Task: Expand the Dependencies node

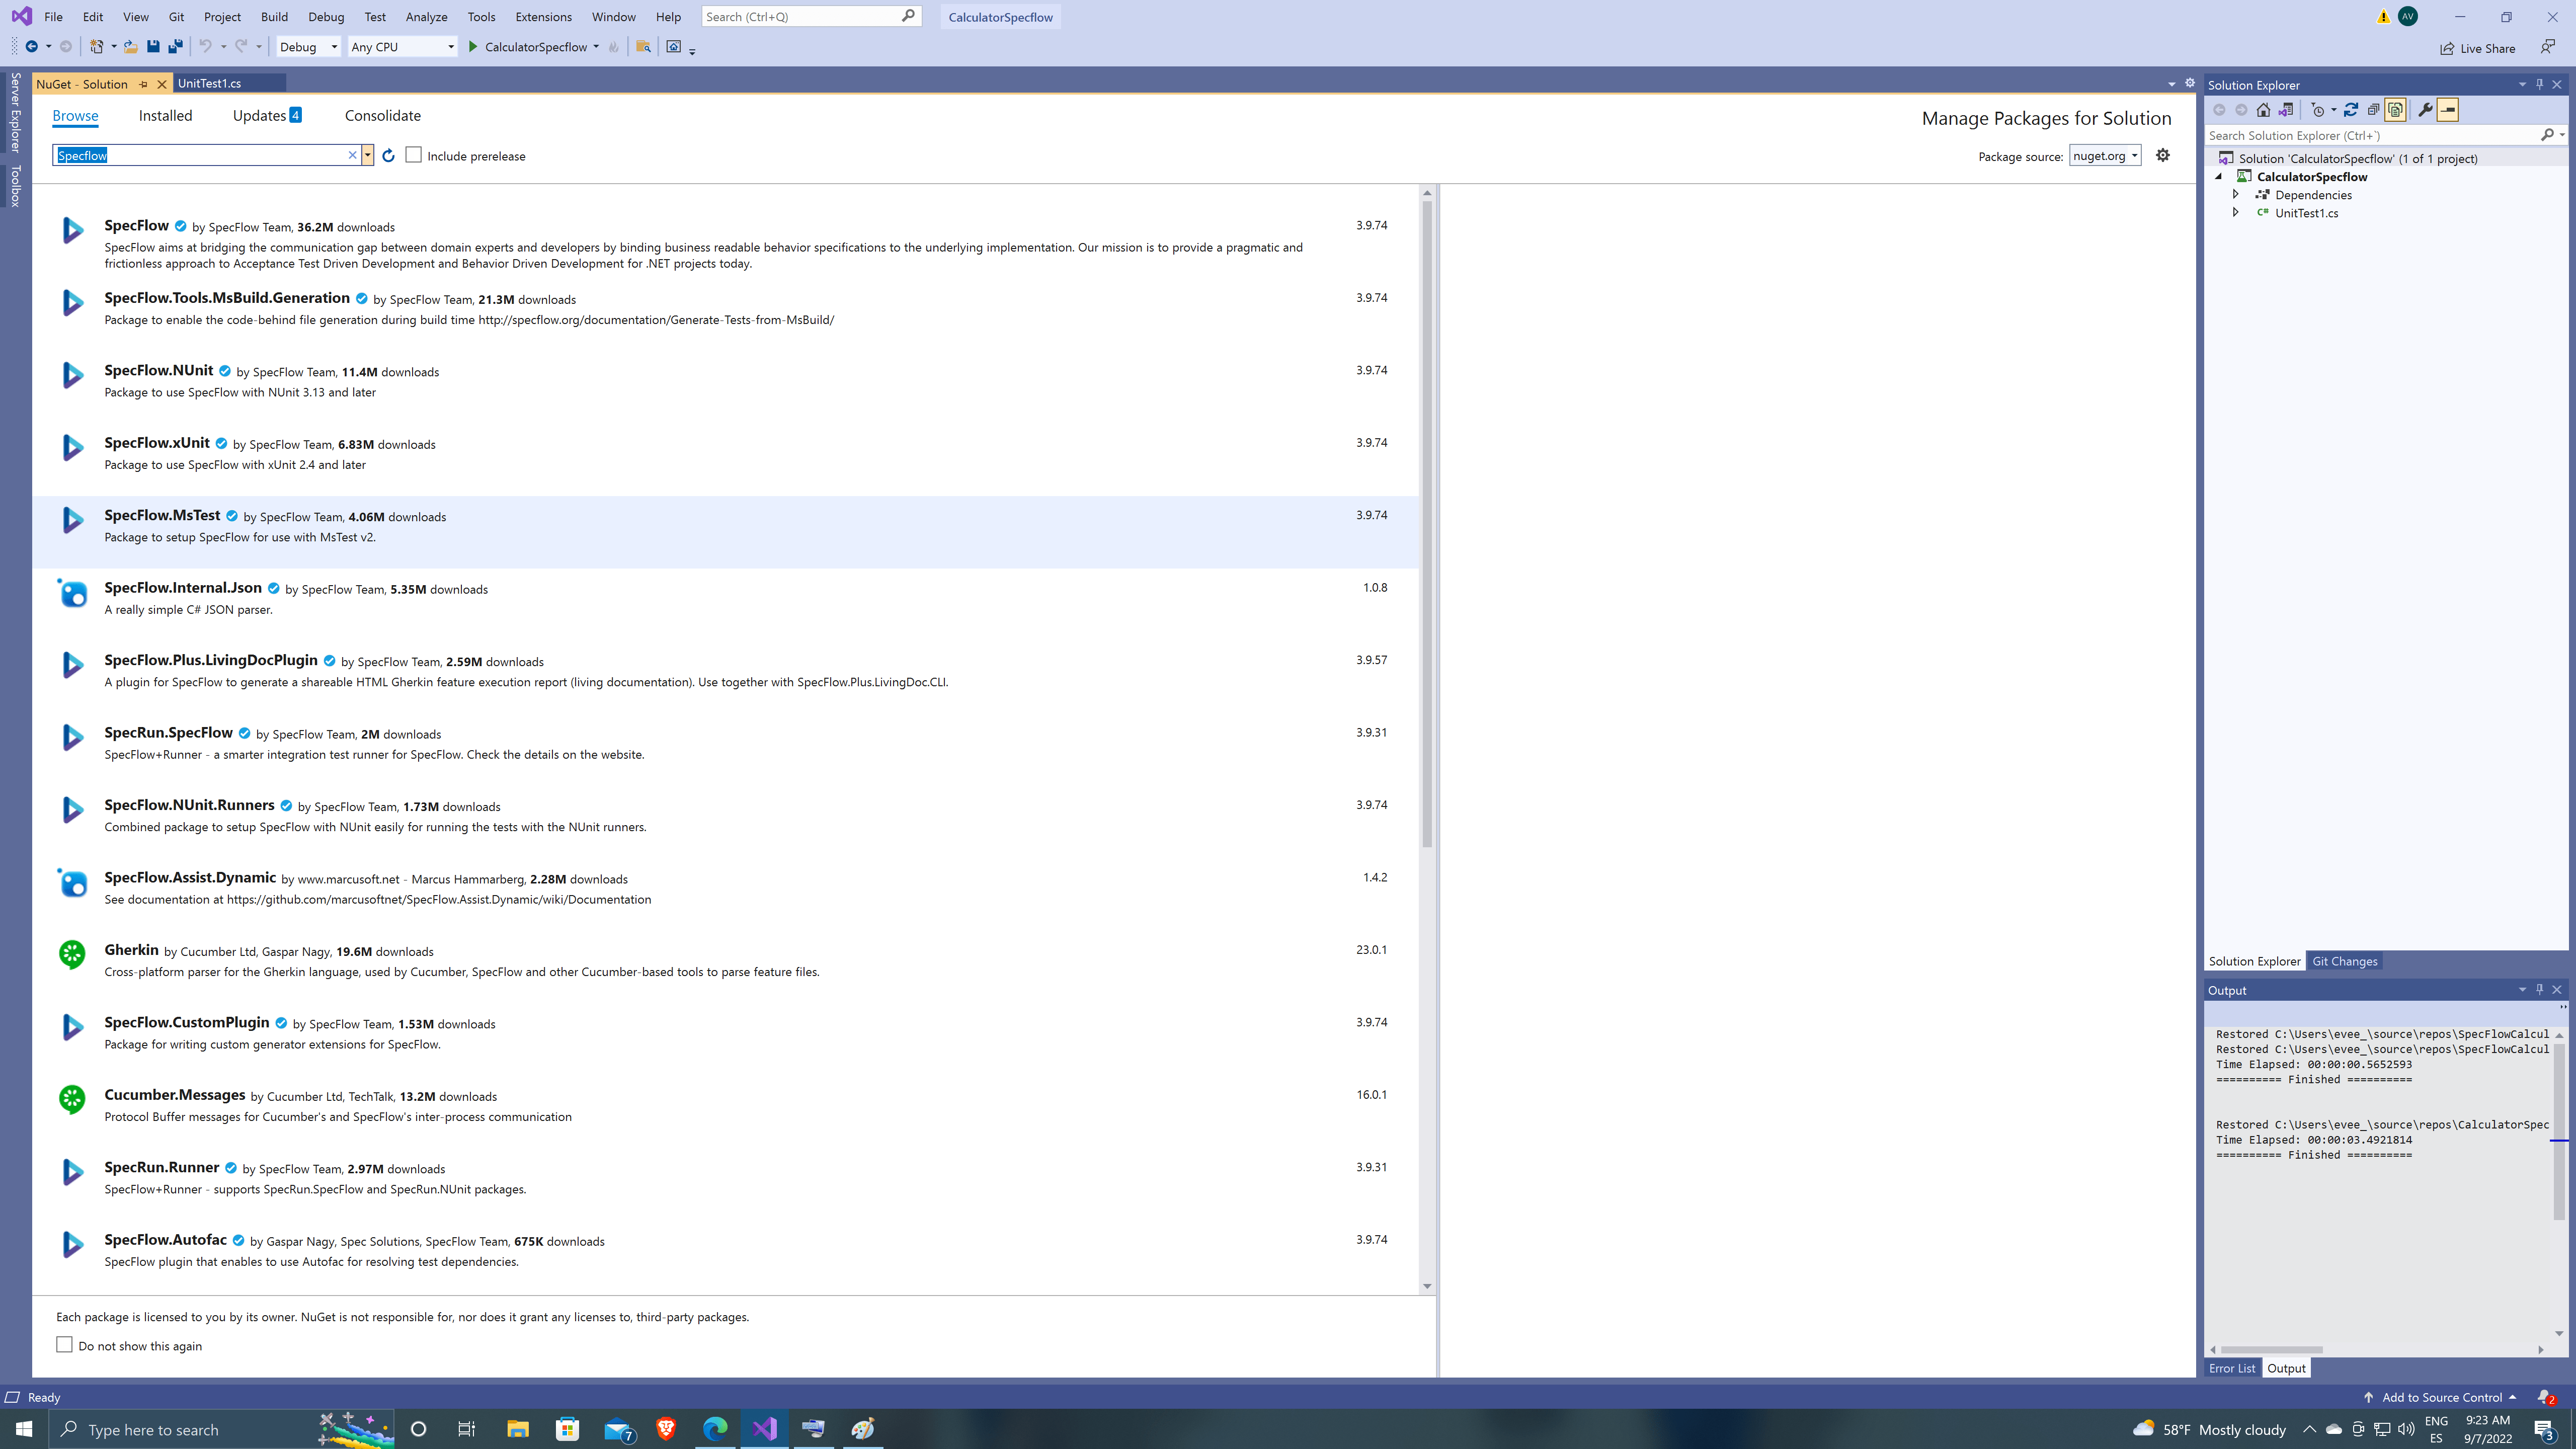Action: click(2236, 195)
